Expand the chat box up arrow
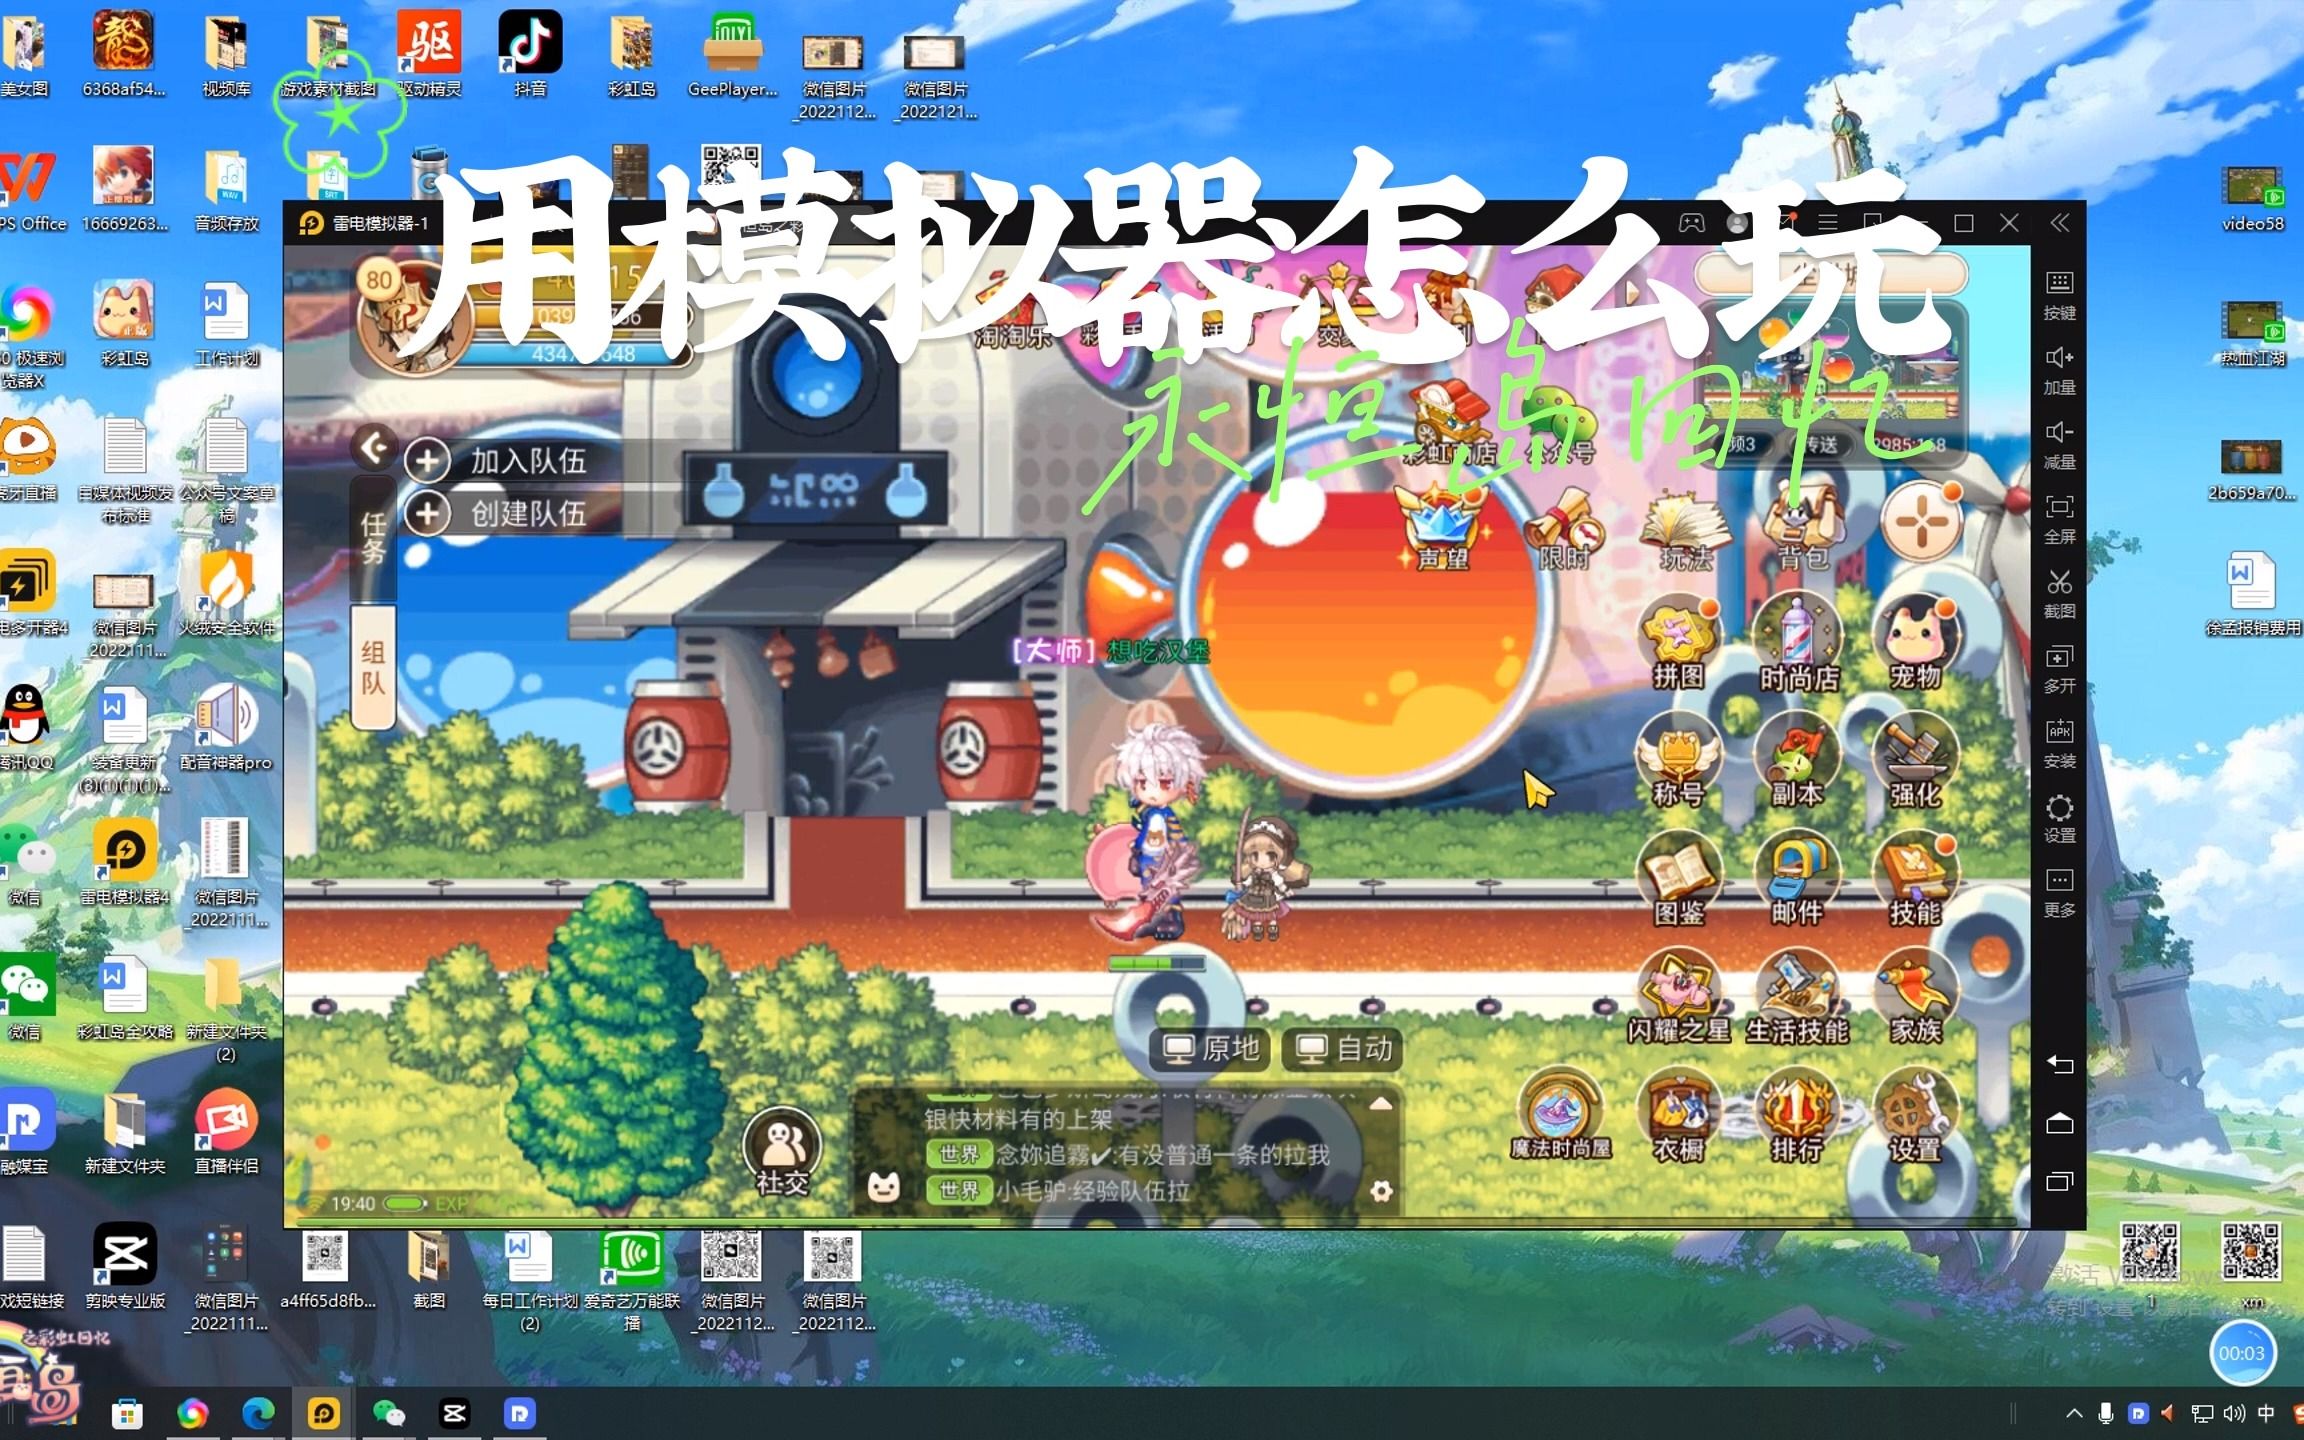Viewport: 2304px width, 1440px height. tap(1380, 1104)
